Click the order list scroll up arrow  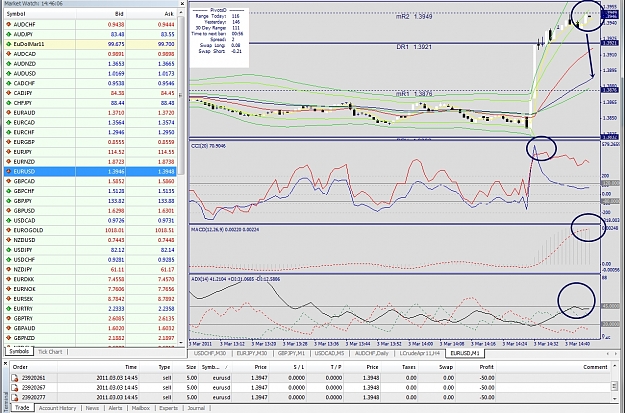point(614,367)
